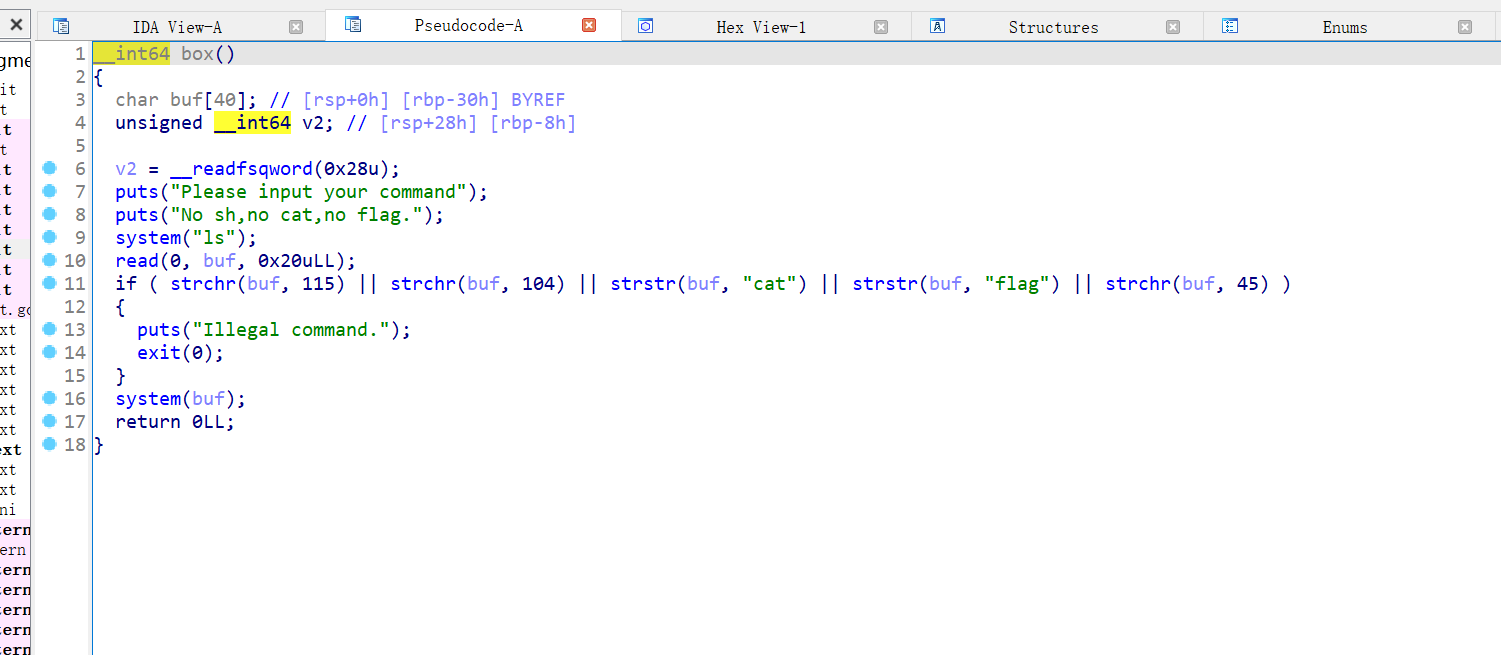The height and width of the screenshot is (655, 1501).
Task: Click the Pseudocode-A tab icon
Action: tap(353, 25)
